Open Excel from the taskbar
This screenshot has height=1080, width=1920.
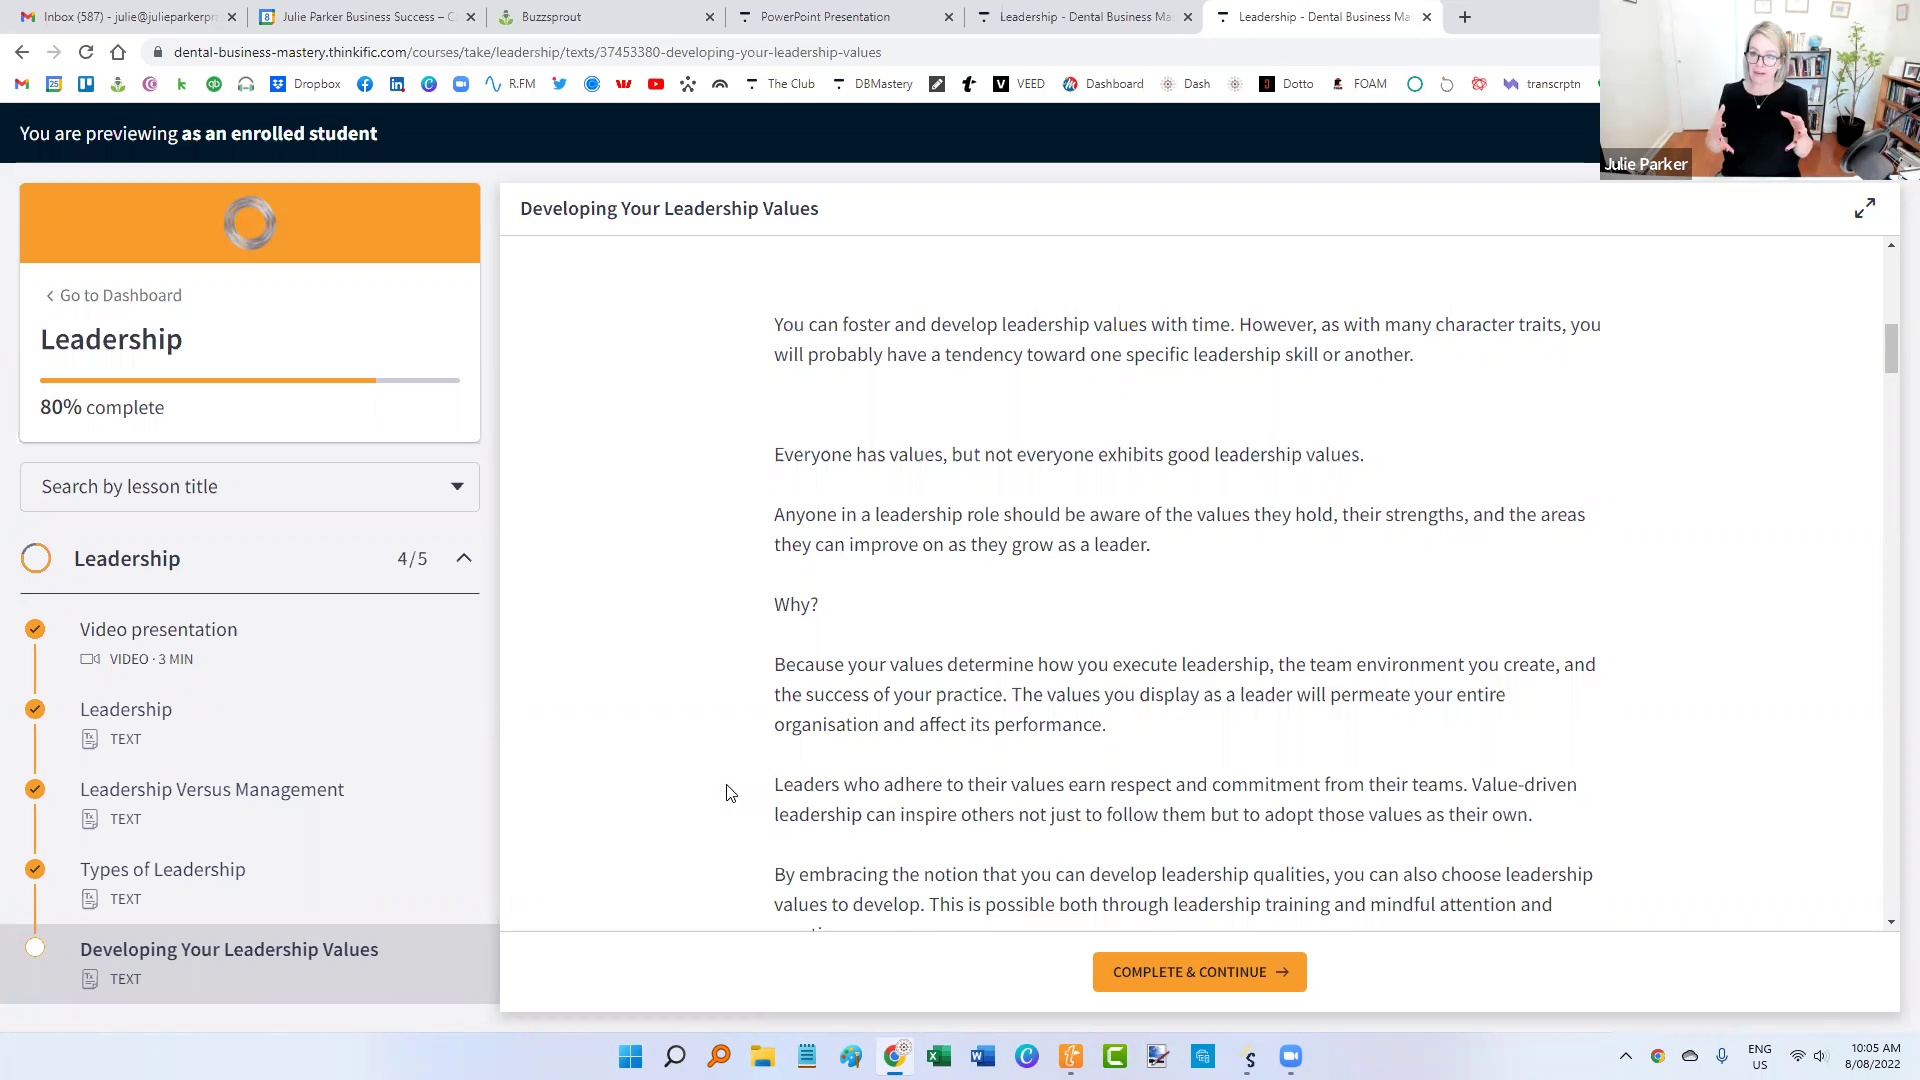939,1057
